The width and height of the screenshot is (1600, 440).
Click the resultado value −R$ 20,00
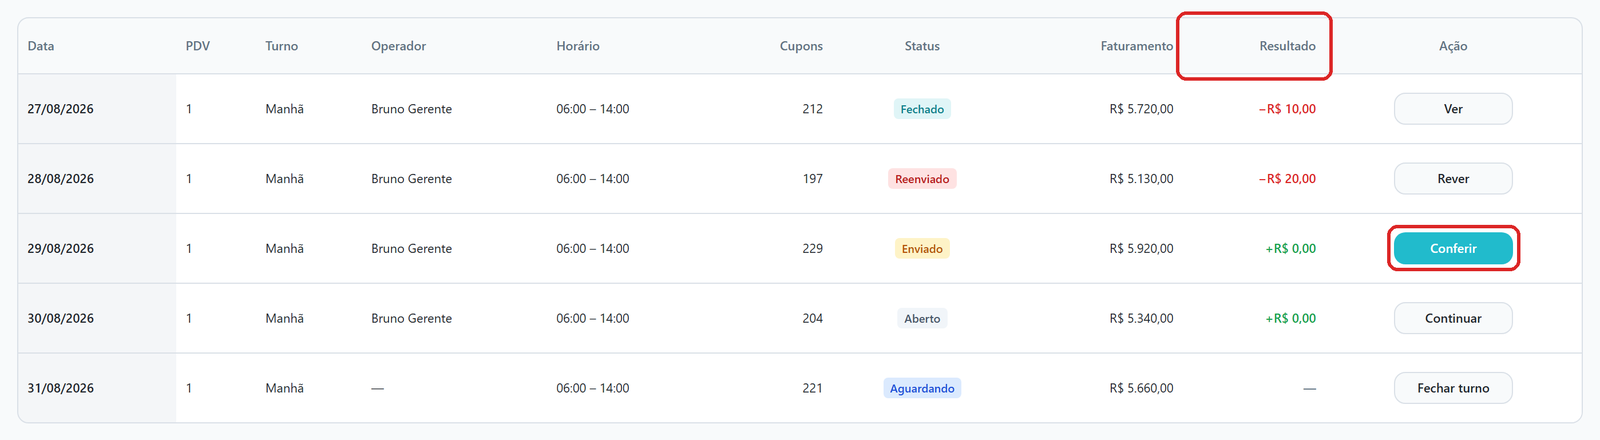tap(1287, 179)
